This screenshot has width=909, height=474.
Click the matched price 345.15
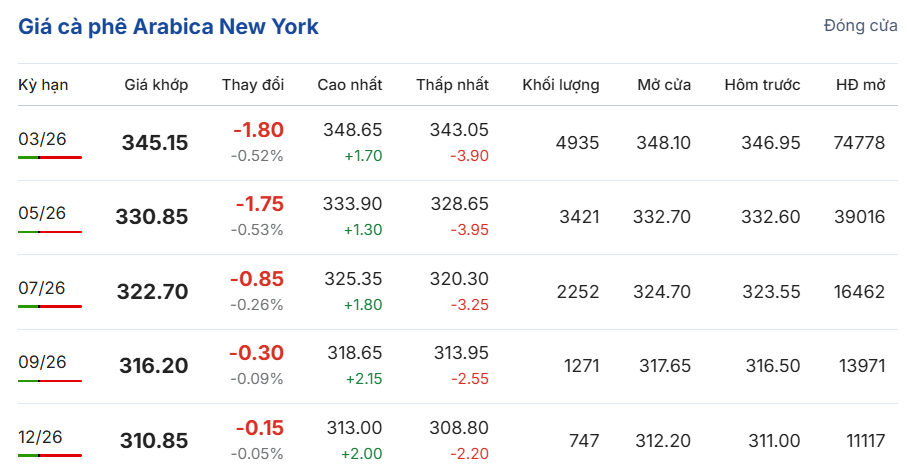[155, 143]
